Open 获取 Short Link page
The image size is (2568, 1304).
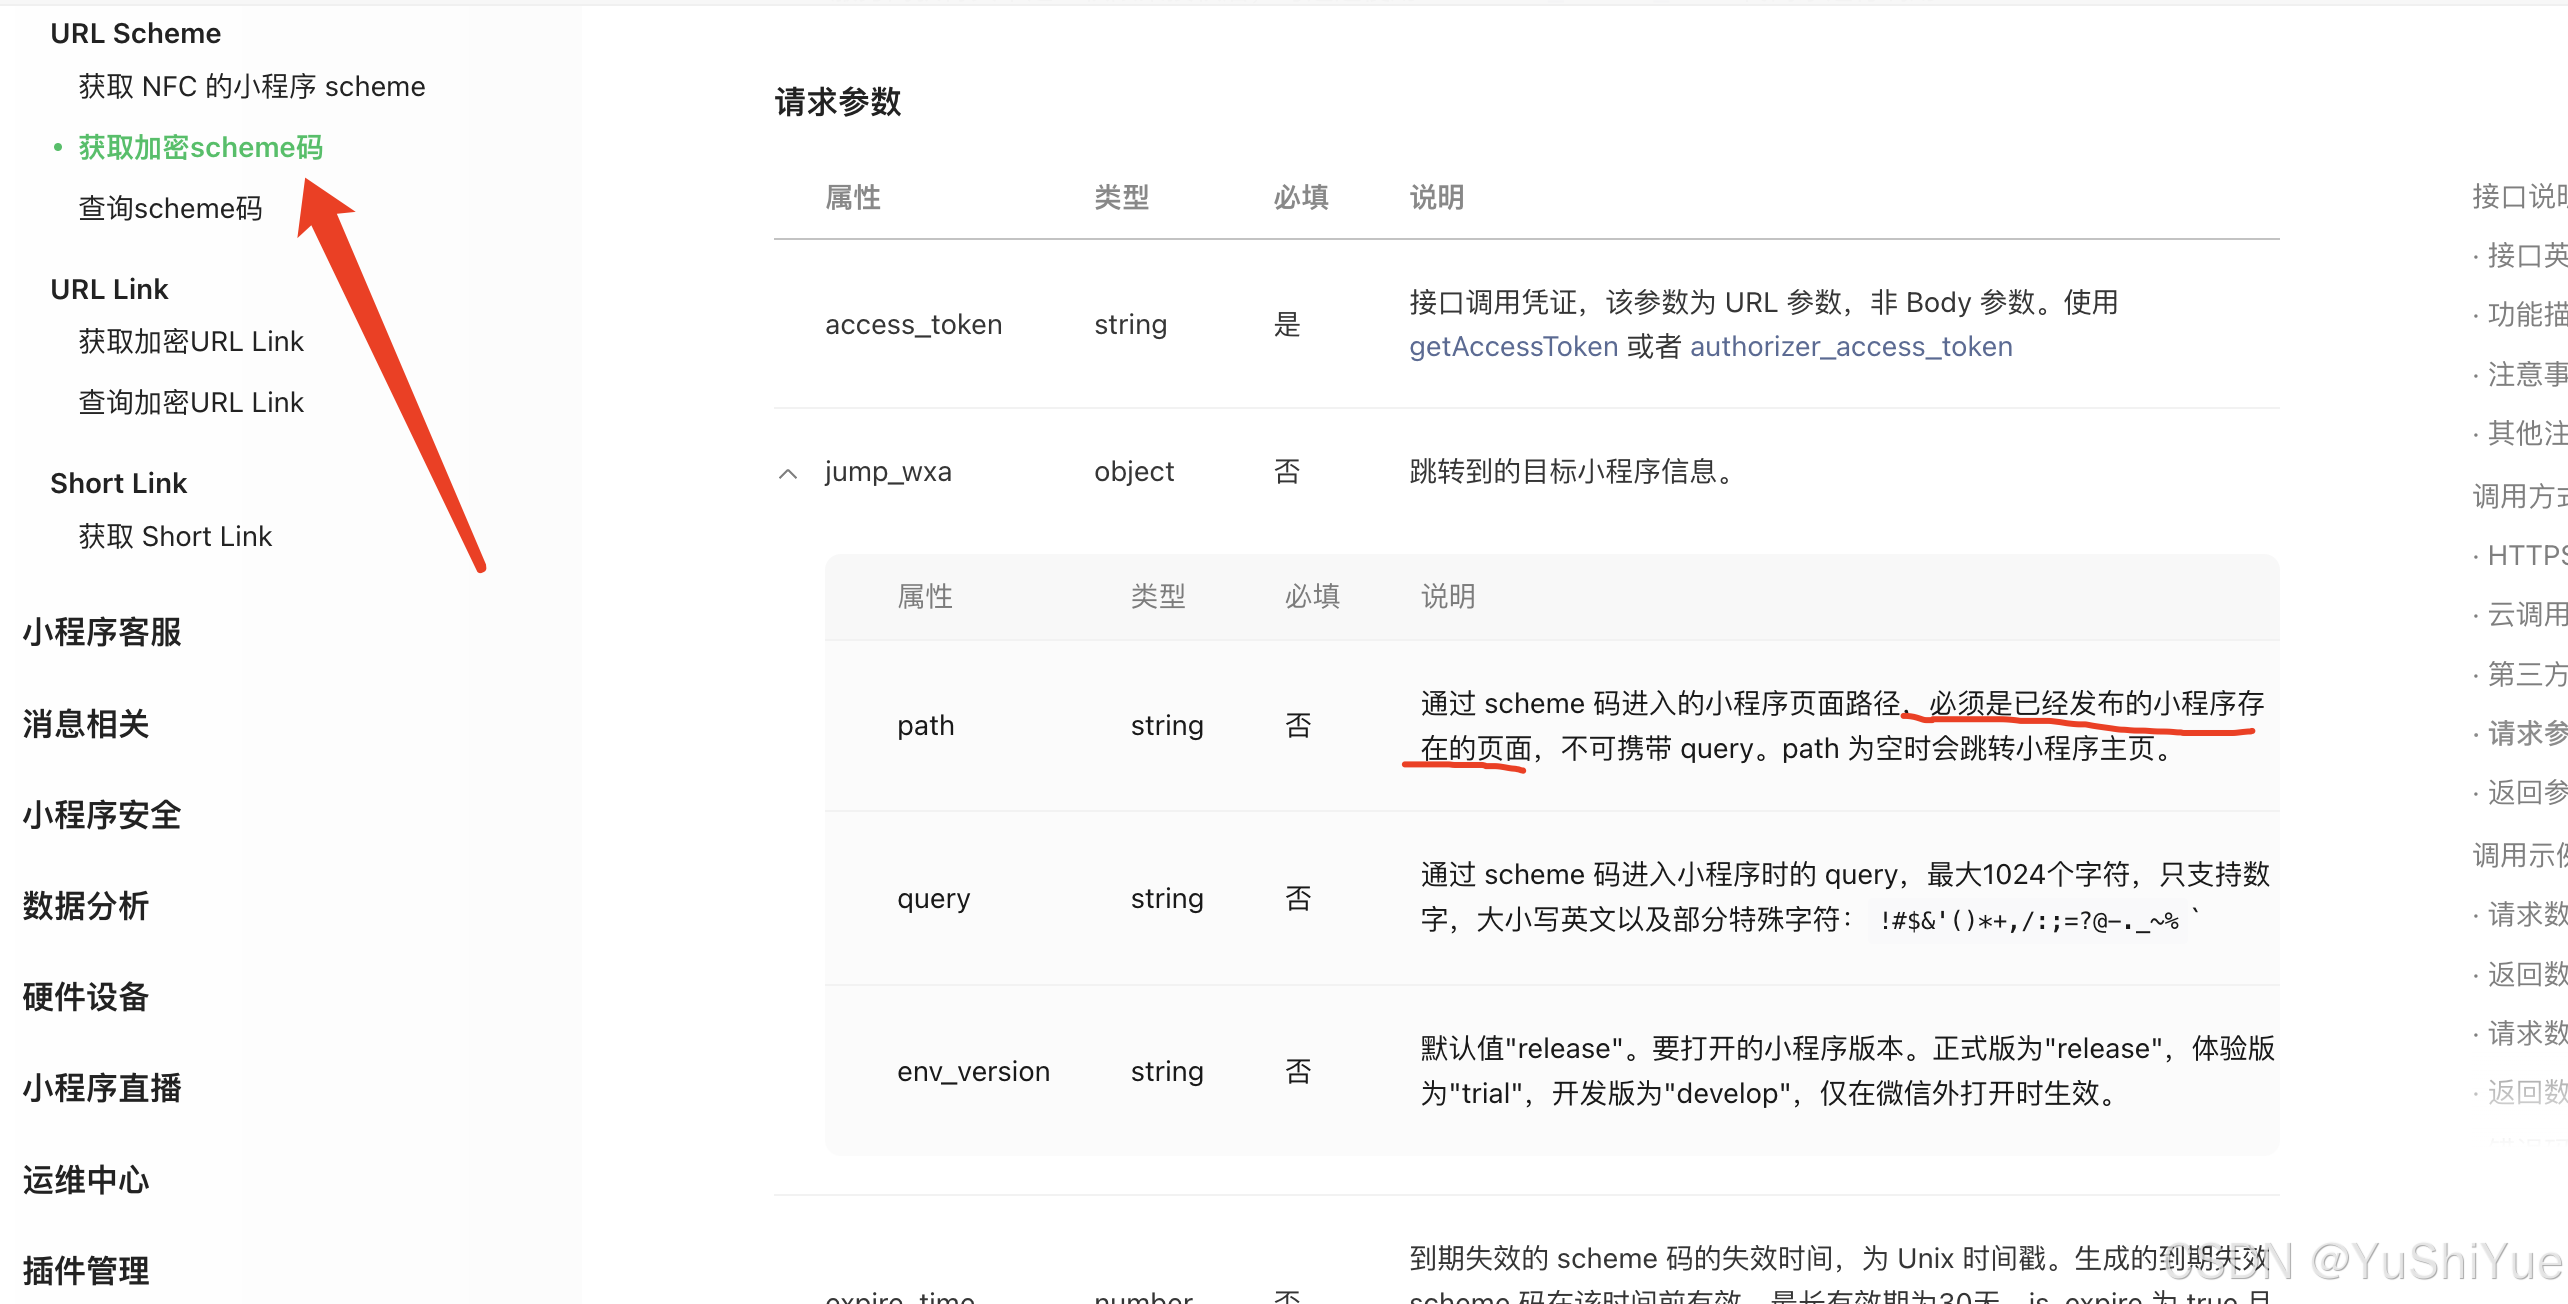[175, 536]
